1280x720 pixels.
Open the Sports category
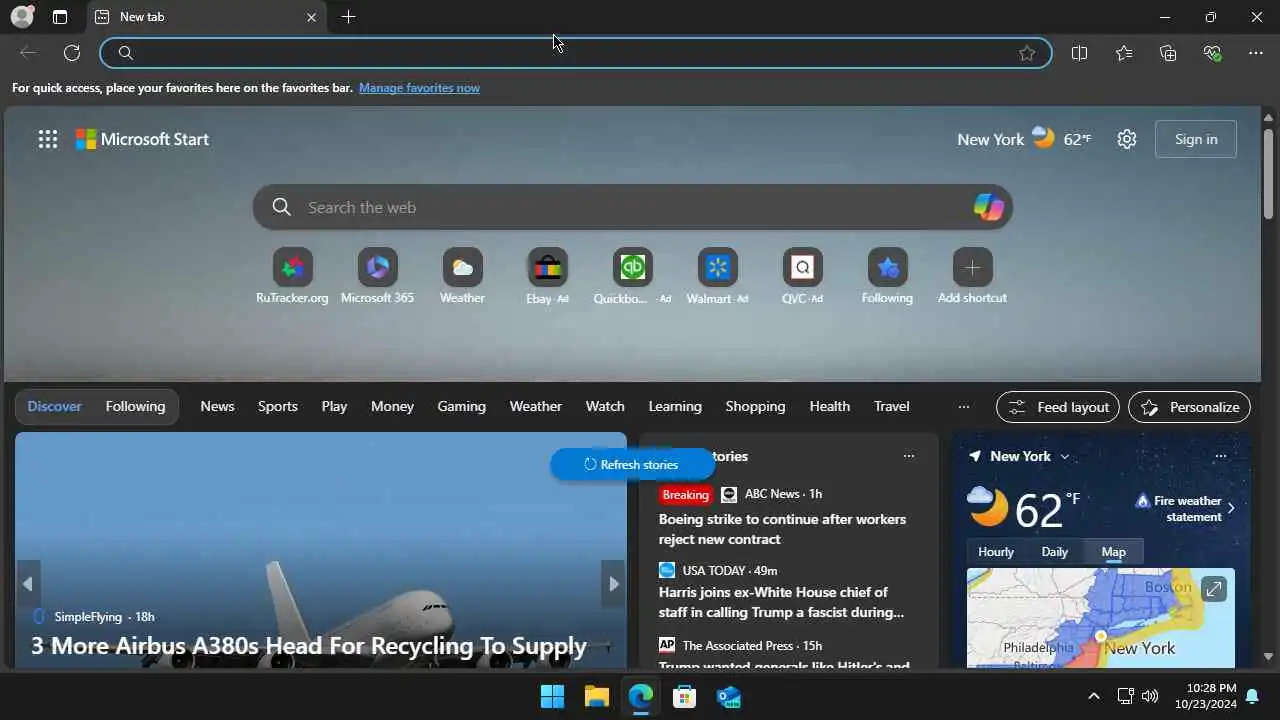tap(278, 406)
